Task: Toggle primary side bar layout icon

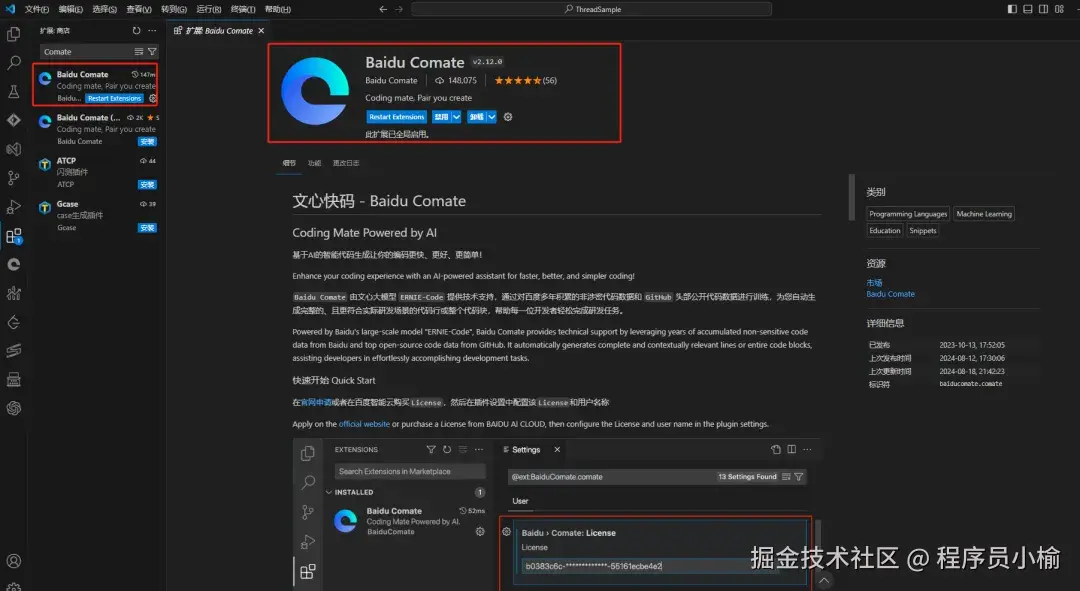Action: pyautogui.click(x=1012, y=9)
